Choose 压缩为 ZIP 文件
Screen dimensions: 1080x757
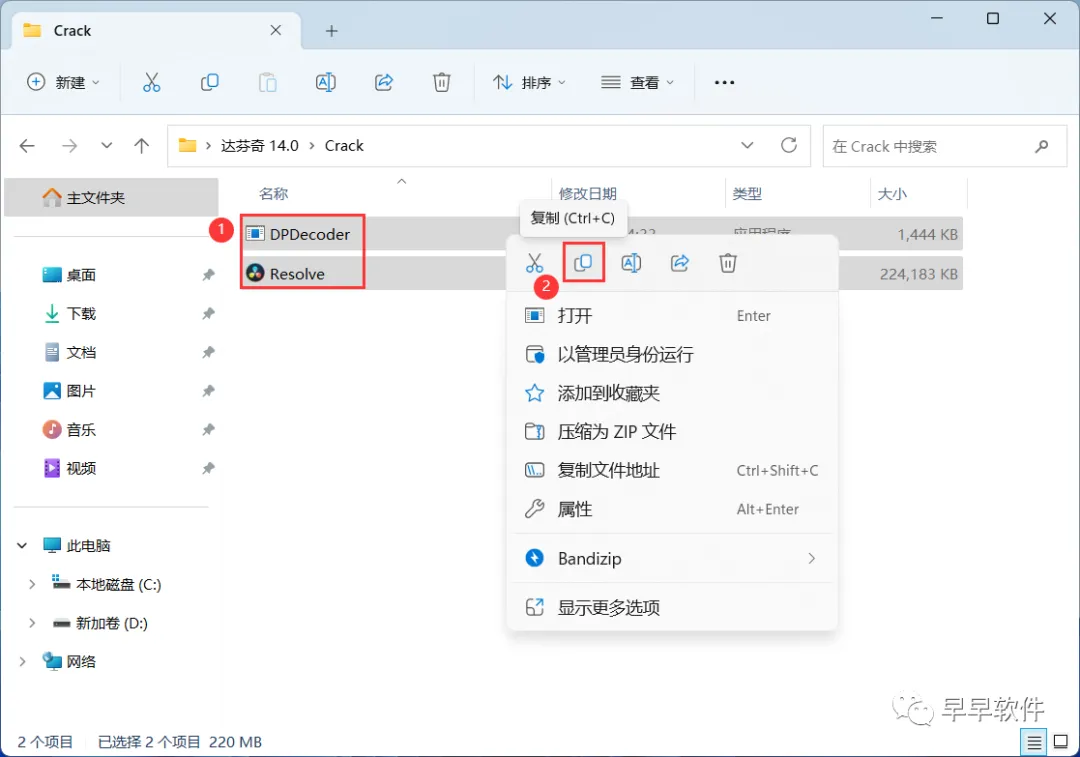pyautogui.click(x=672, y=431)
